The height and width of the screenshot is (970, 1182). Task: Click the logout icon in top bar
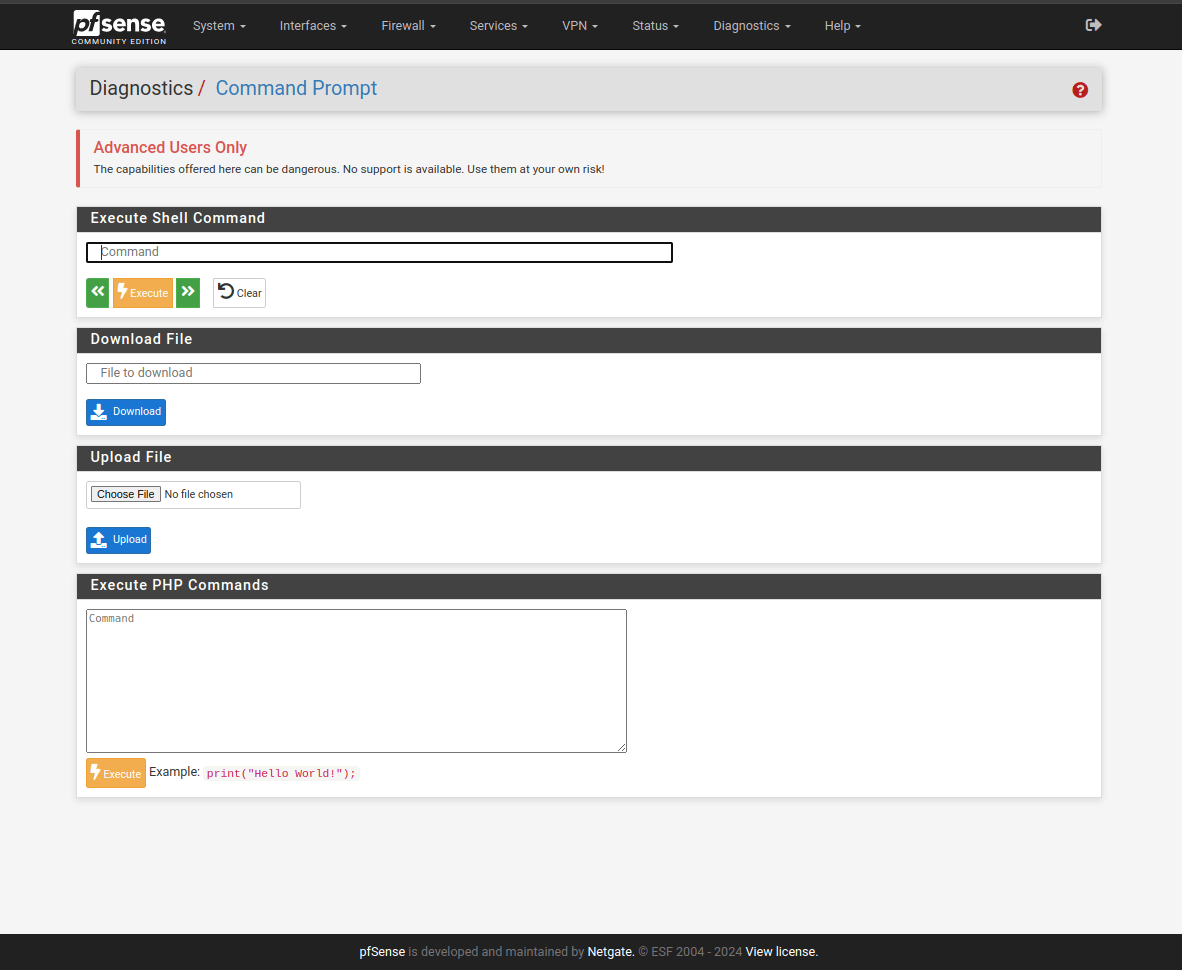[x=1093, y=25]
